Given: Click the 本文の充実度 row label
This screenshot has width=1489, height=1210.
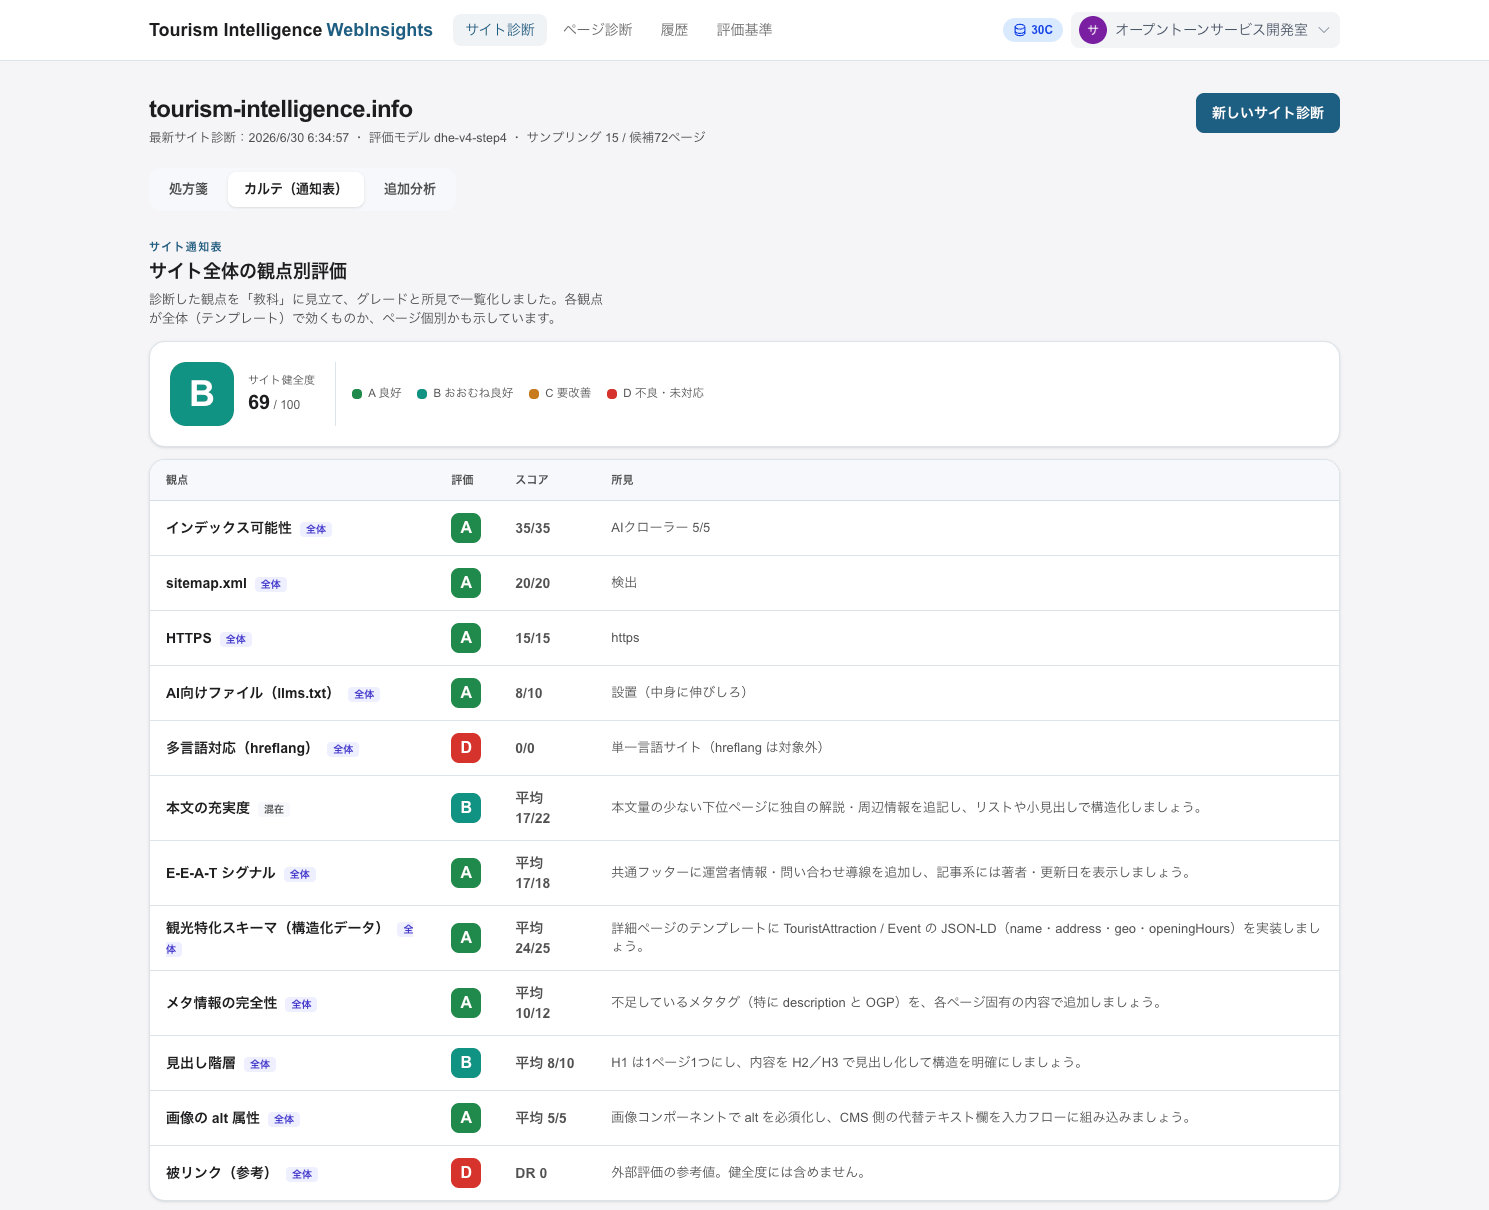Looking at the screenshot, I should (208, 808).
